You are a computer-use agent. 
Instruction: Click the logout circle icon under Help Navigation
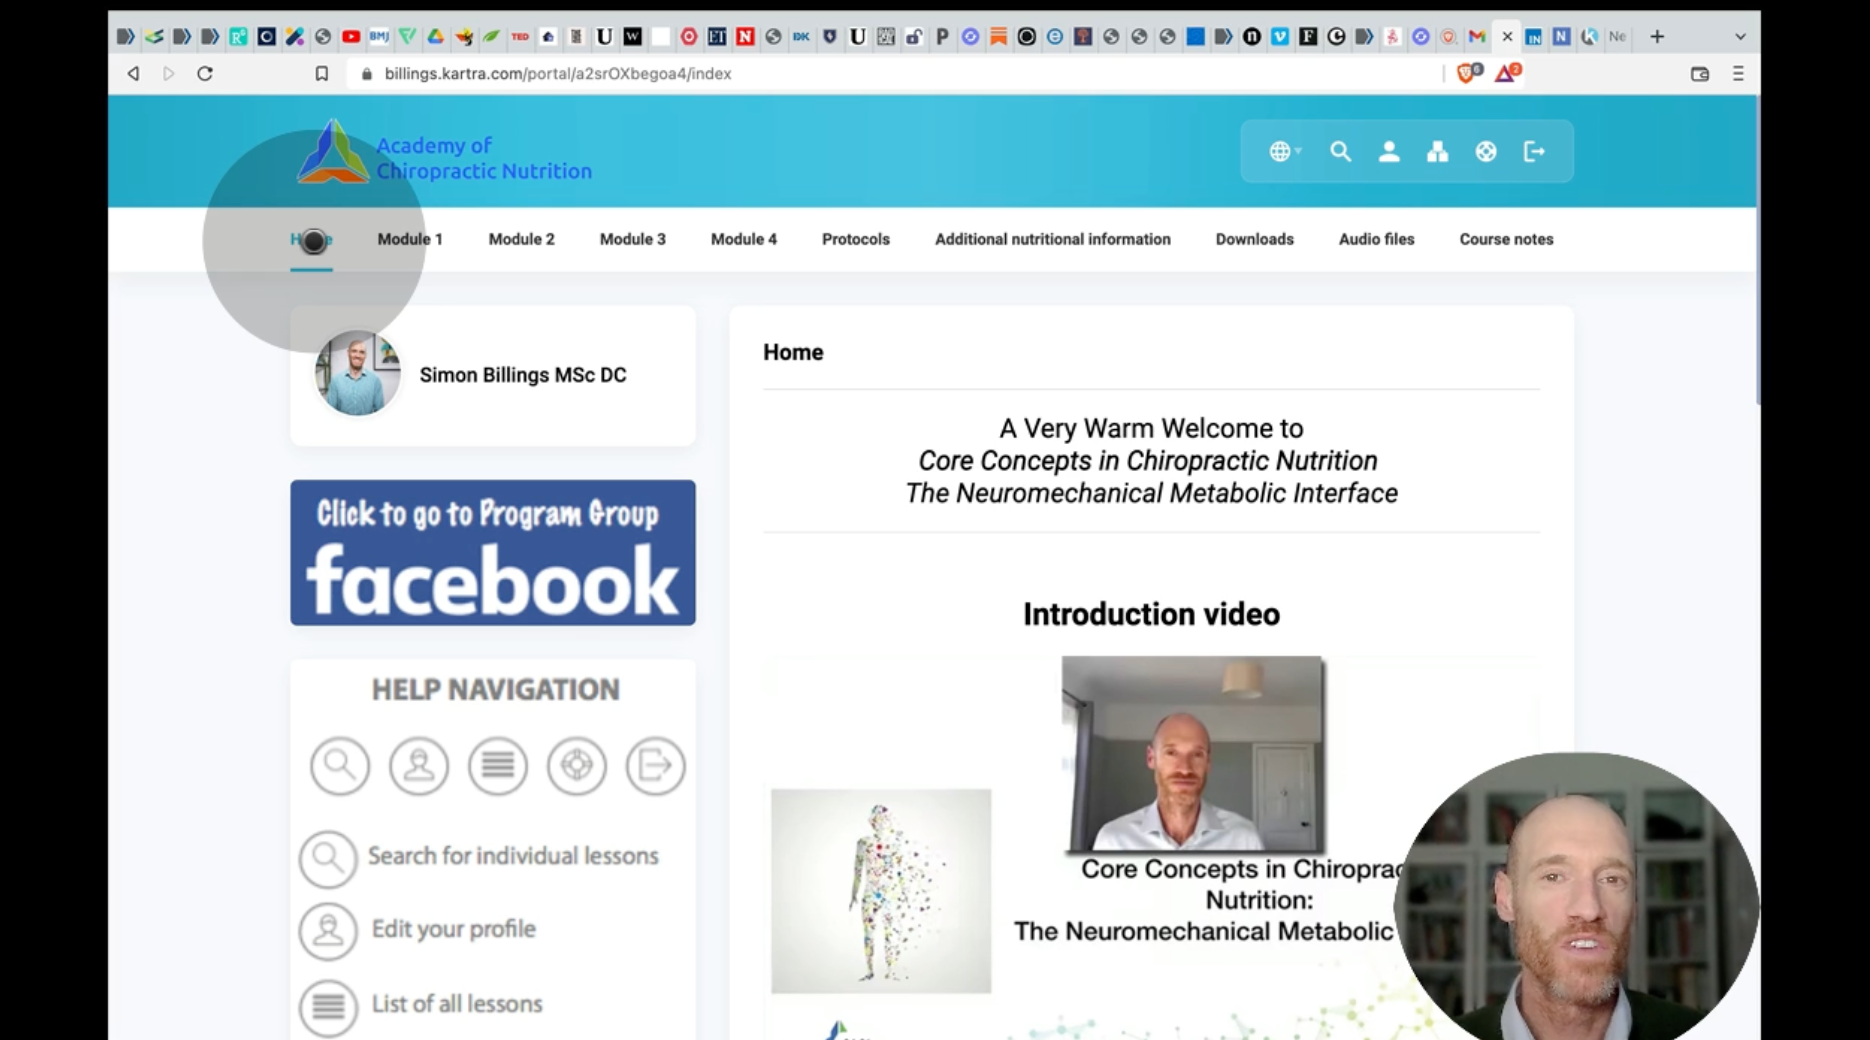pos(656,766)
